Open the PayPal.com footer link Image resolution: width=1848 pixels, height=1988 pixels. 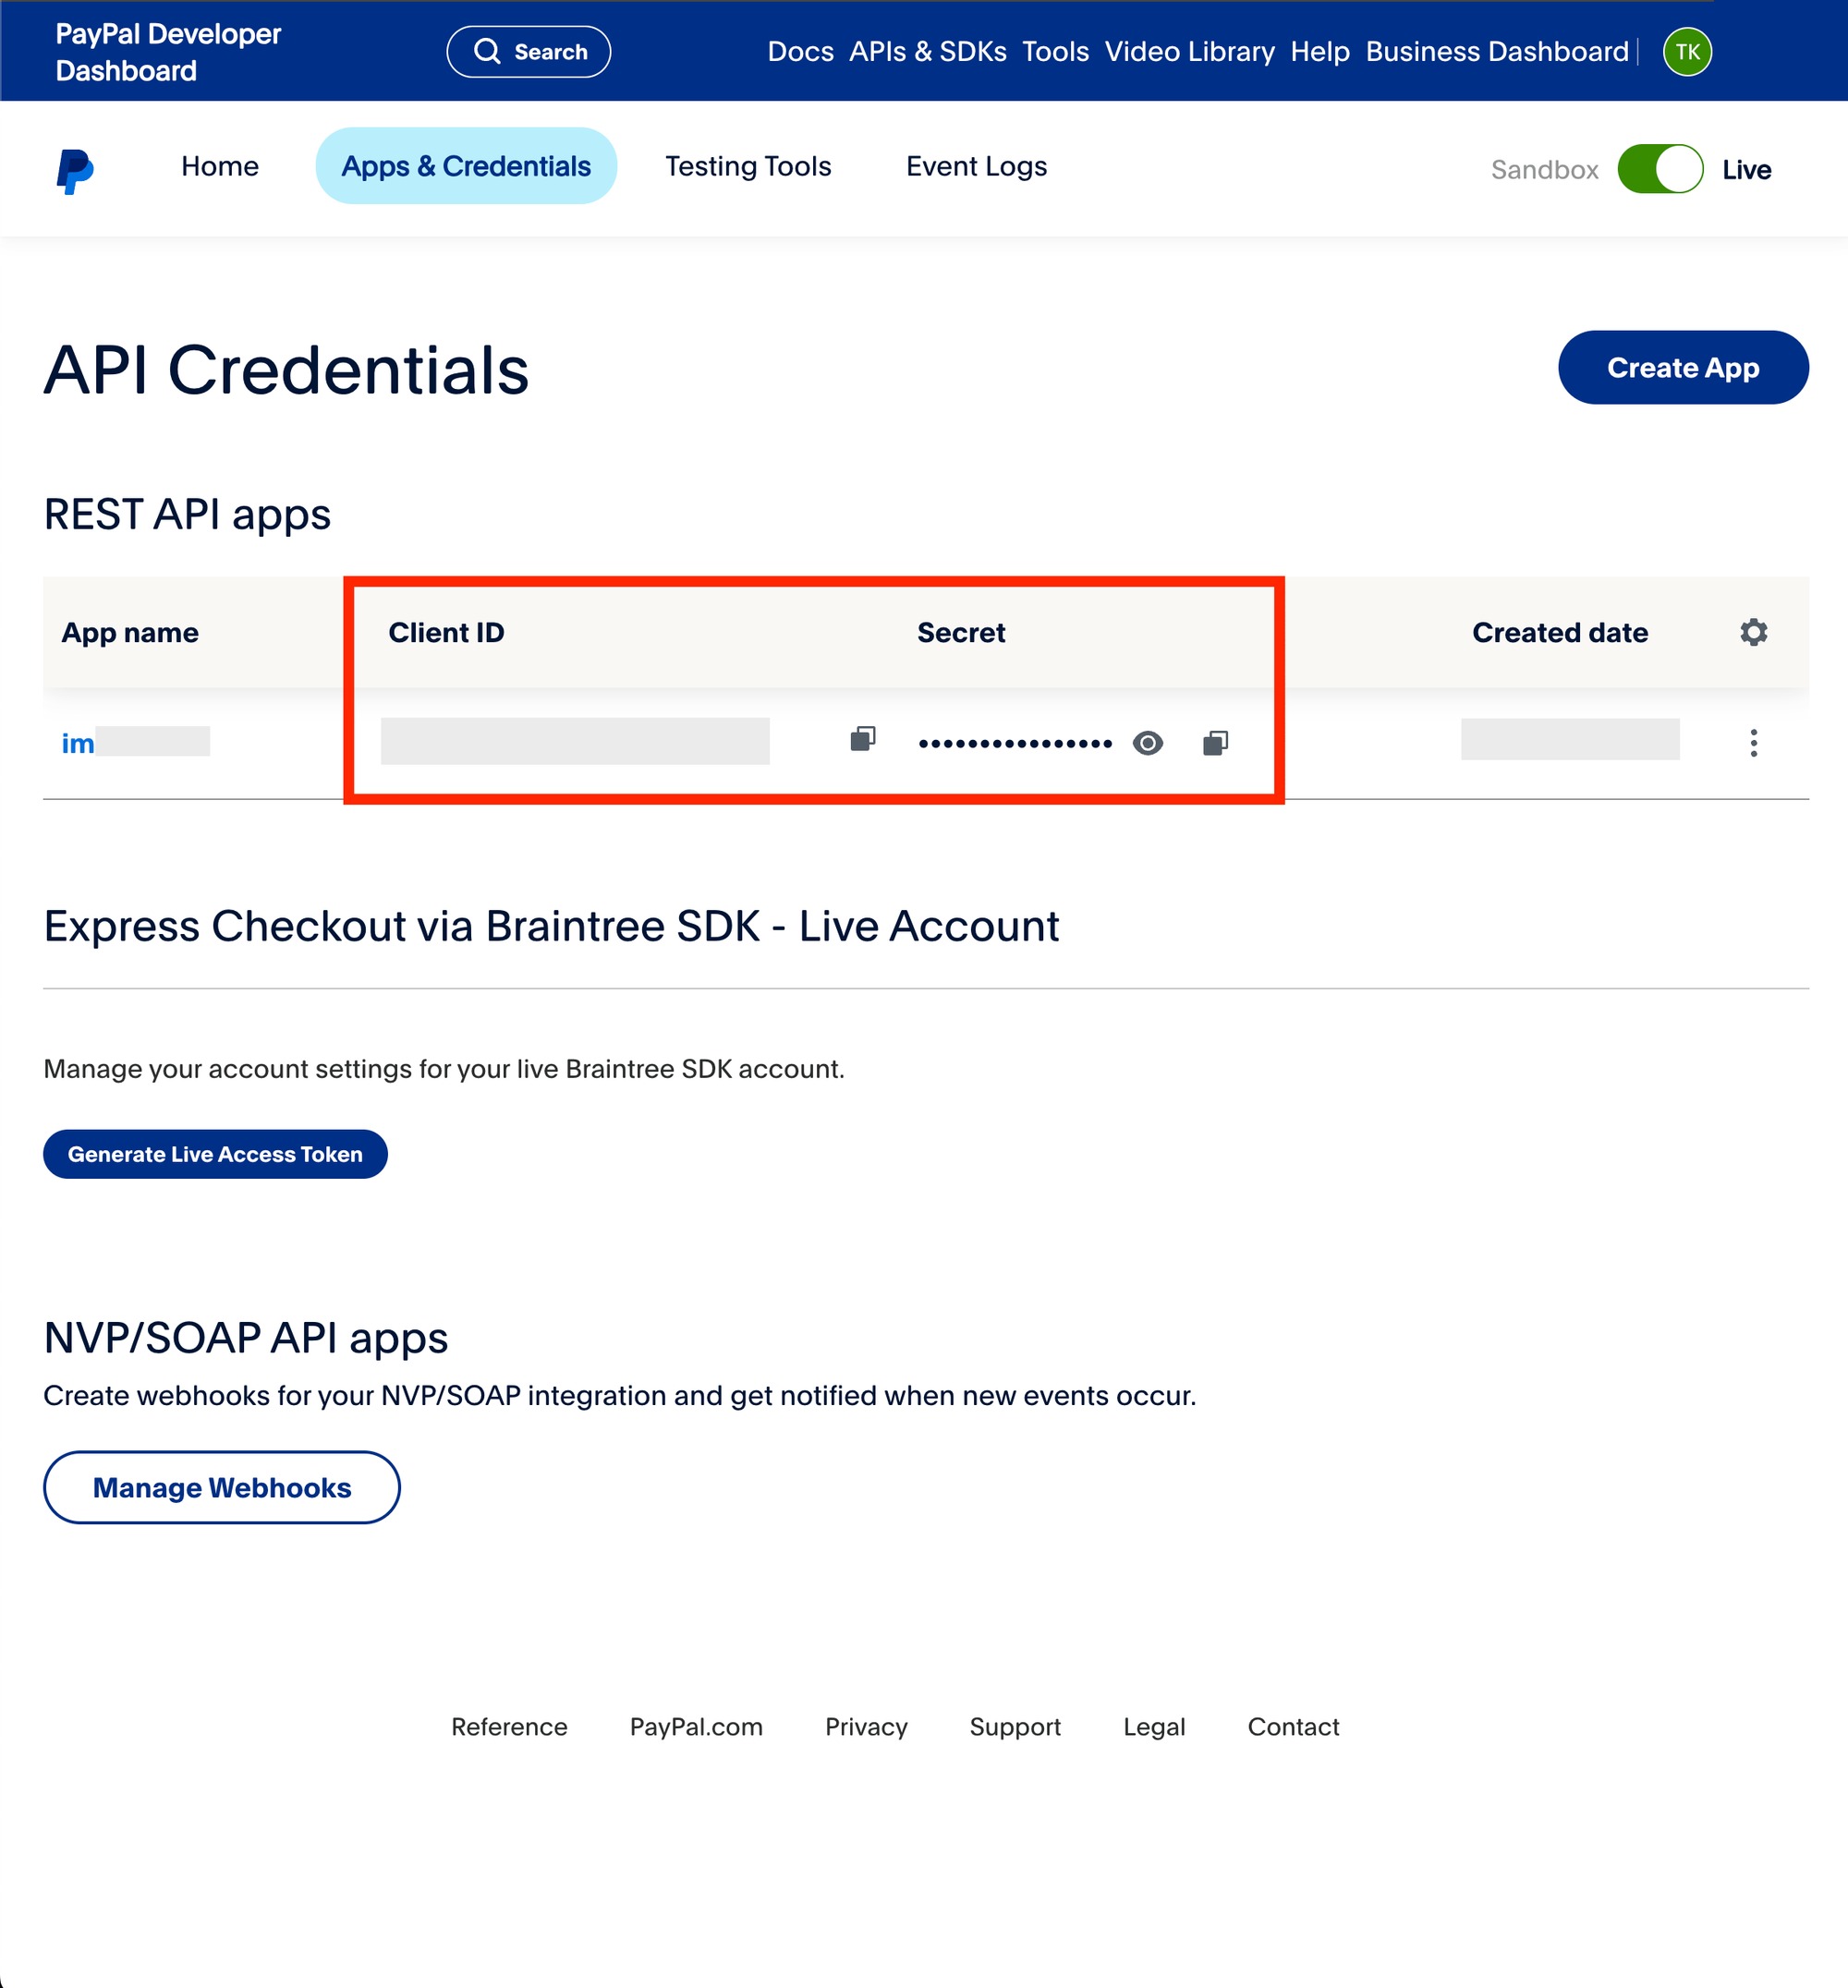[696, 1727]
